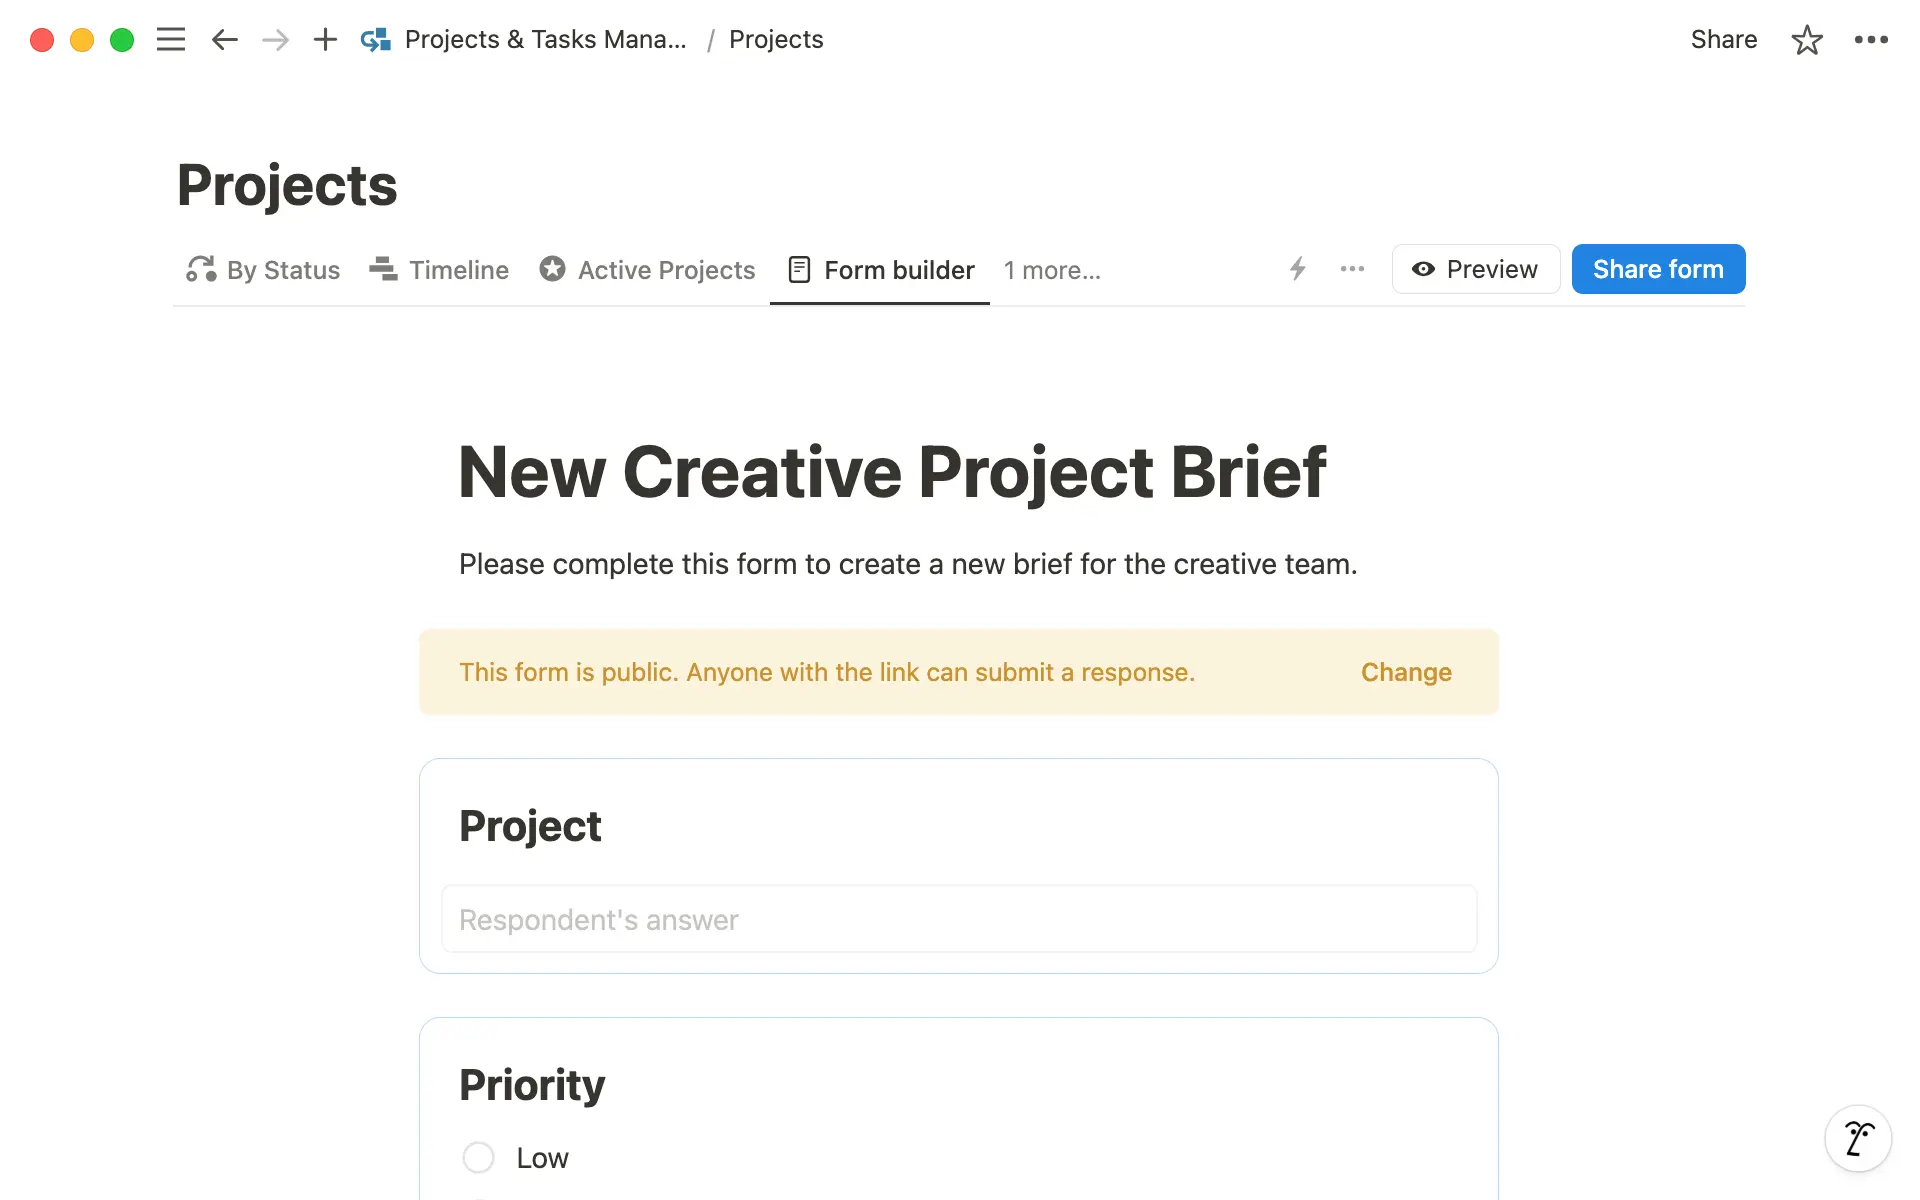Open the sidebar with the hamburger icon
This screenshot has height=1200, width=1920.
click(x=171, y=39)
